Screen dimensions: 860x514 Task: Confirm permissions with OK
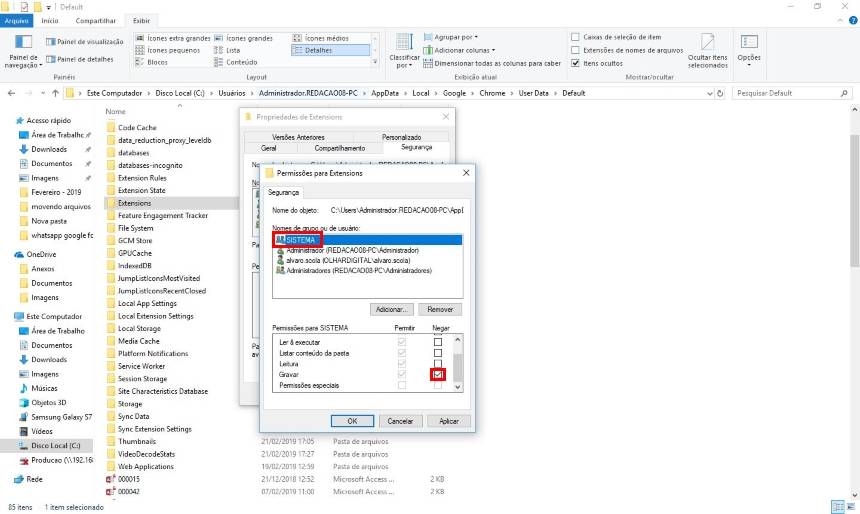(x=352, y=421)
